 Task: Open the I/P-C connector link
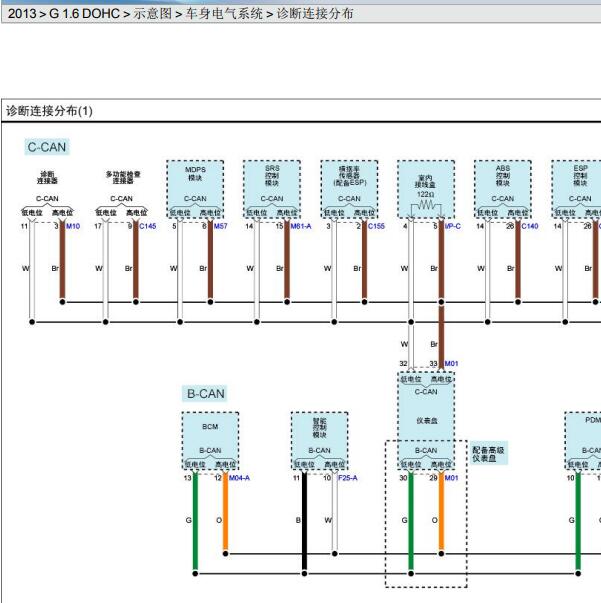453,226
